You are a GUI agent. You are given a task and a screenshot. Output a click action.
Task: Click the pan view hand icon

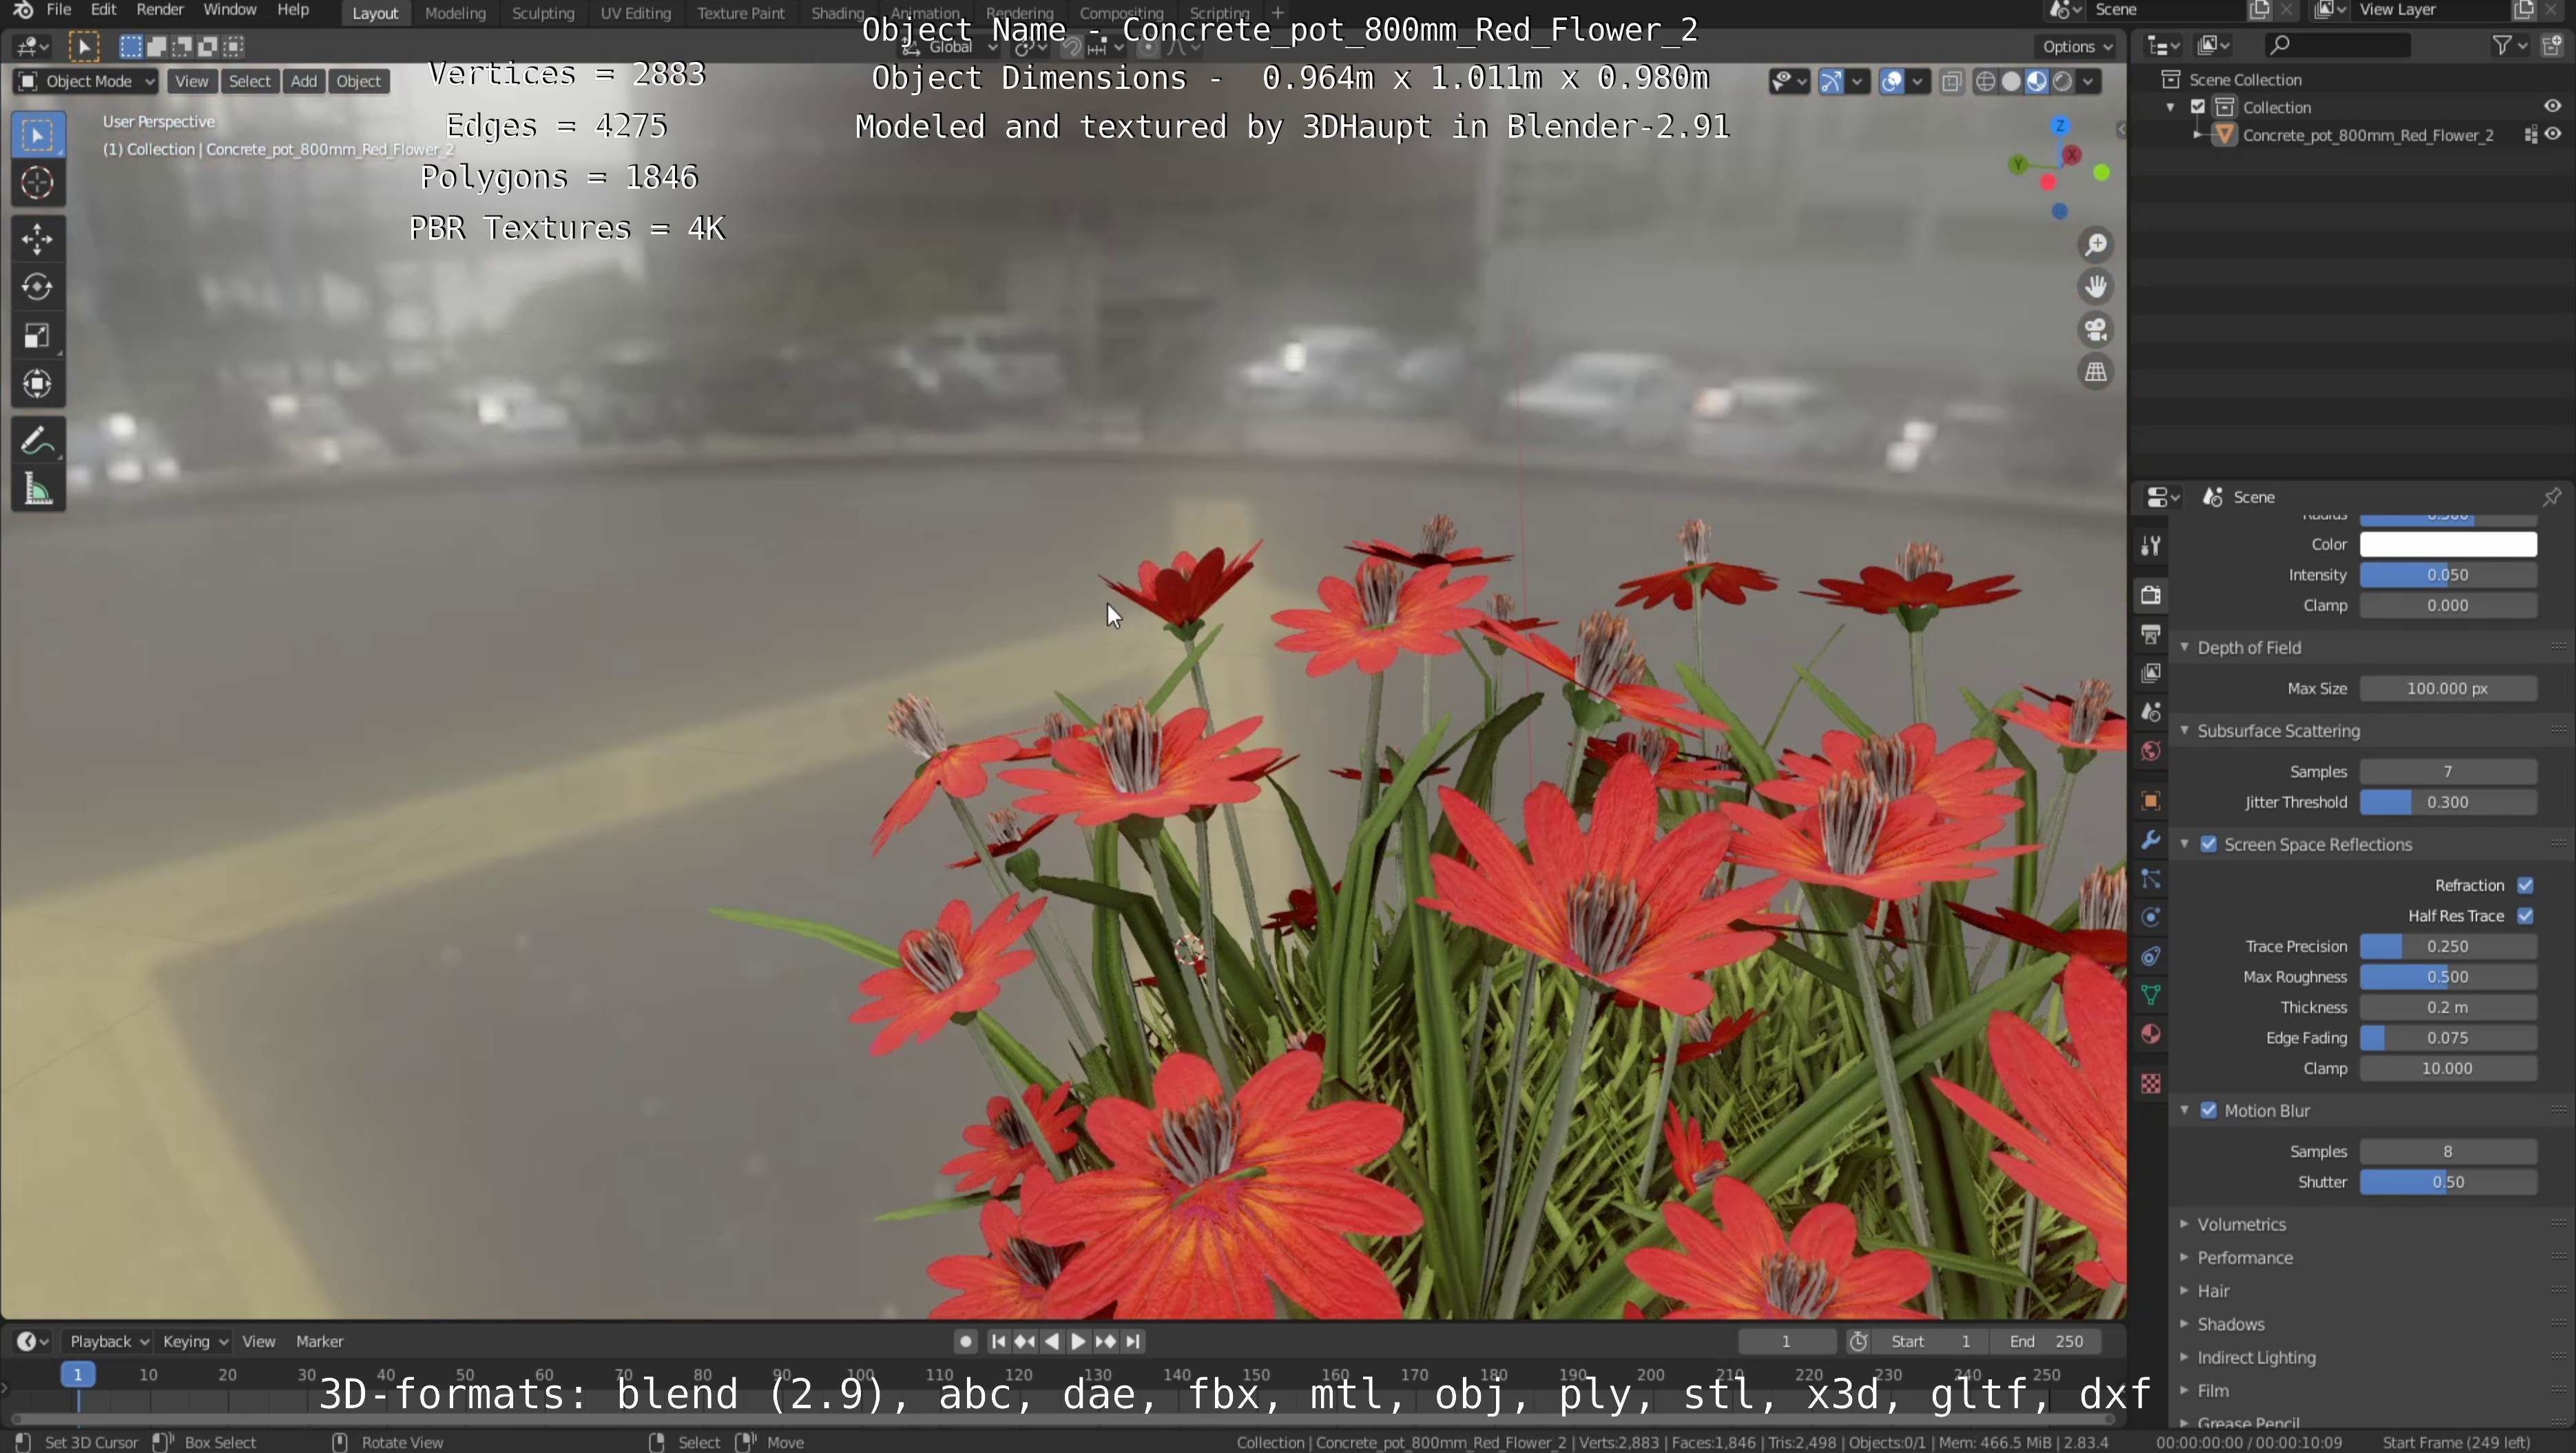(x=2095, y=287)
